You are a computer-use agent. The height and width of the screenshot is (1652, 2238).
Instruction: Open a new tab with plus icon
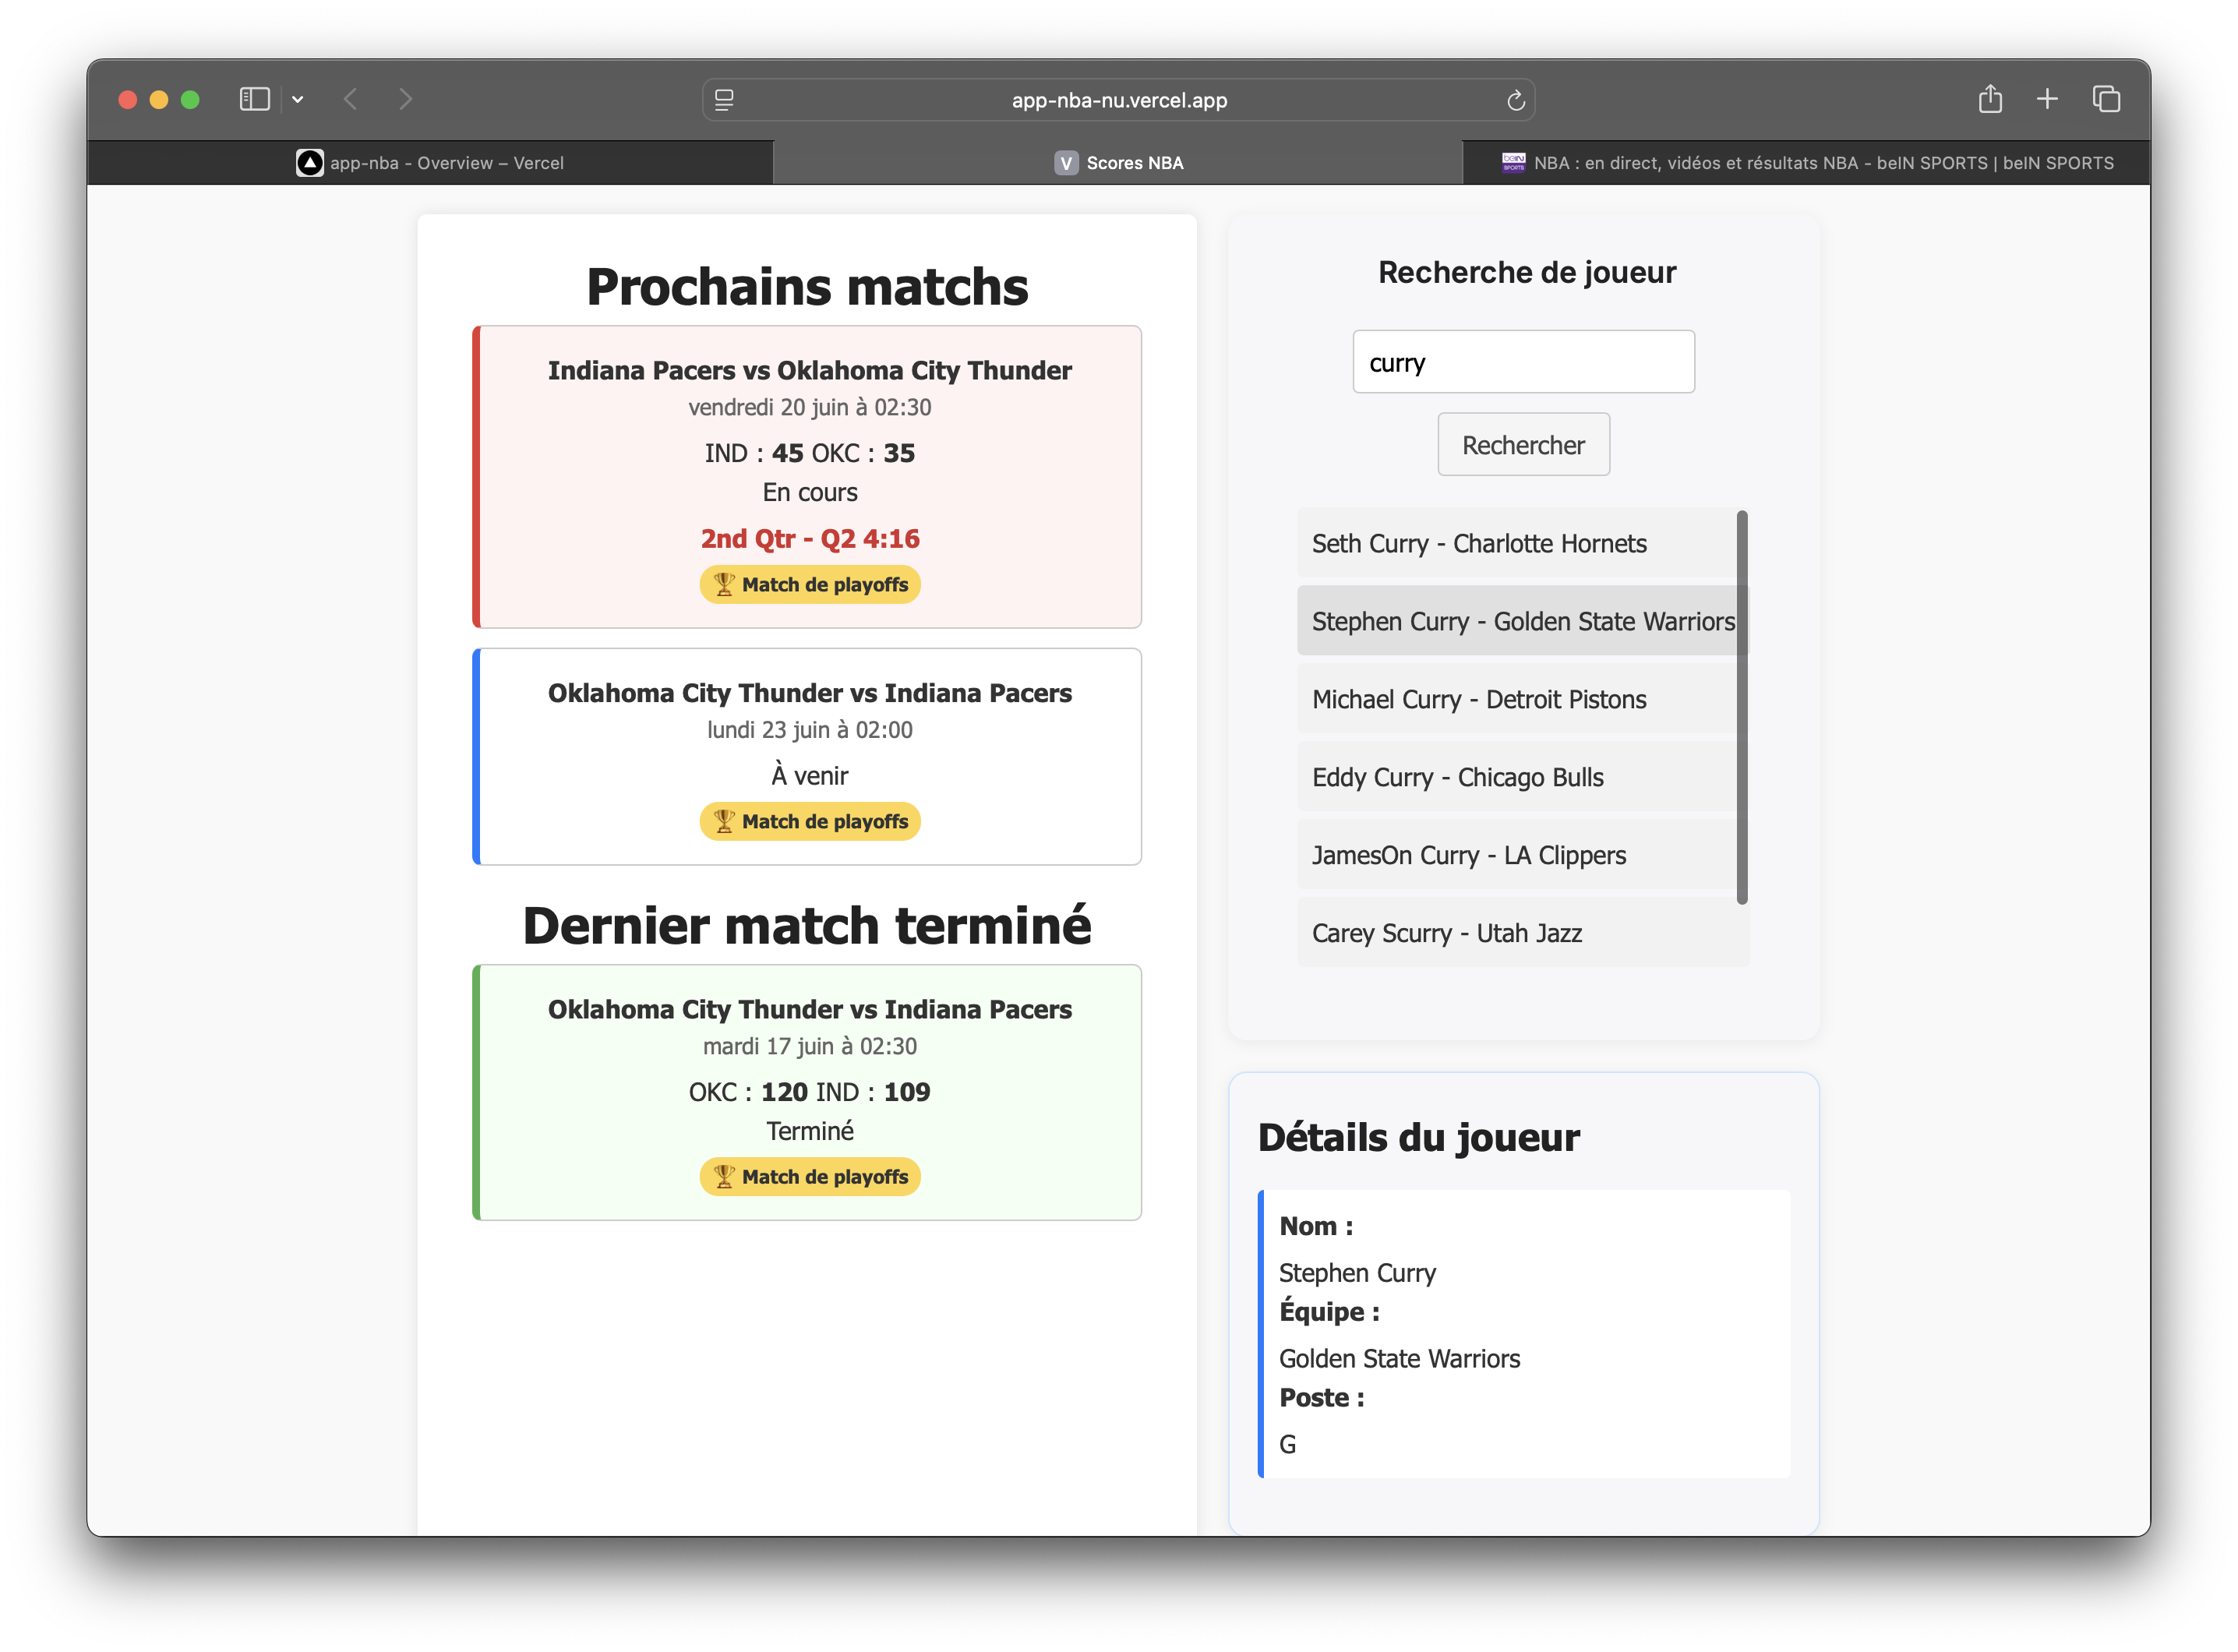(2047, 98)
